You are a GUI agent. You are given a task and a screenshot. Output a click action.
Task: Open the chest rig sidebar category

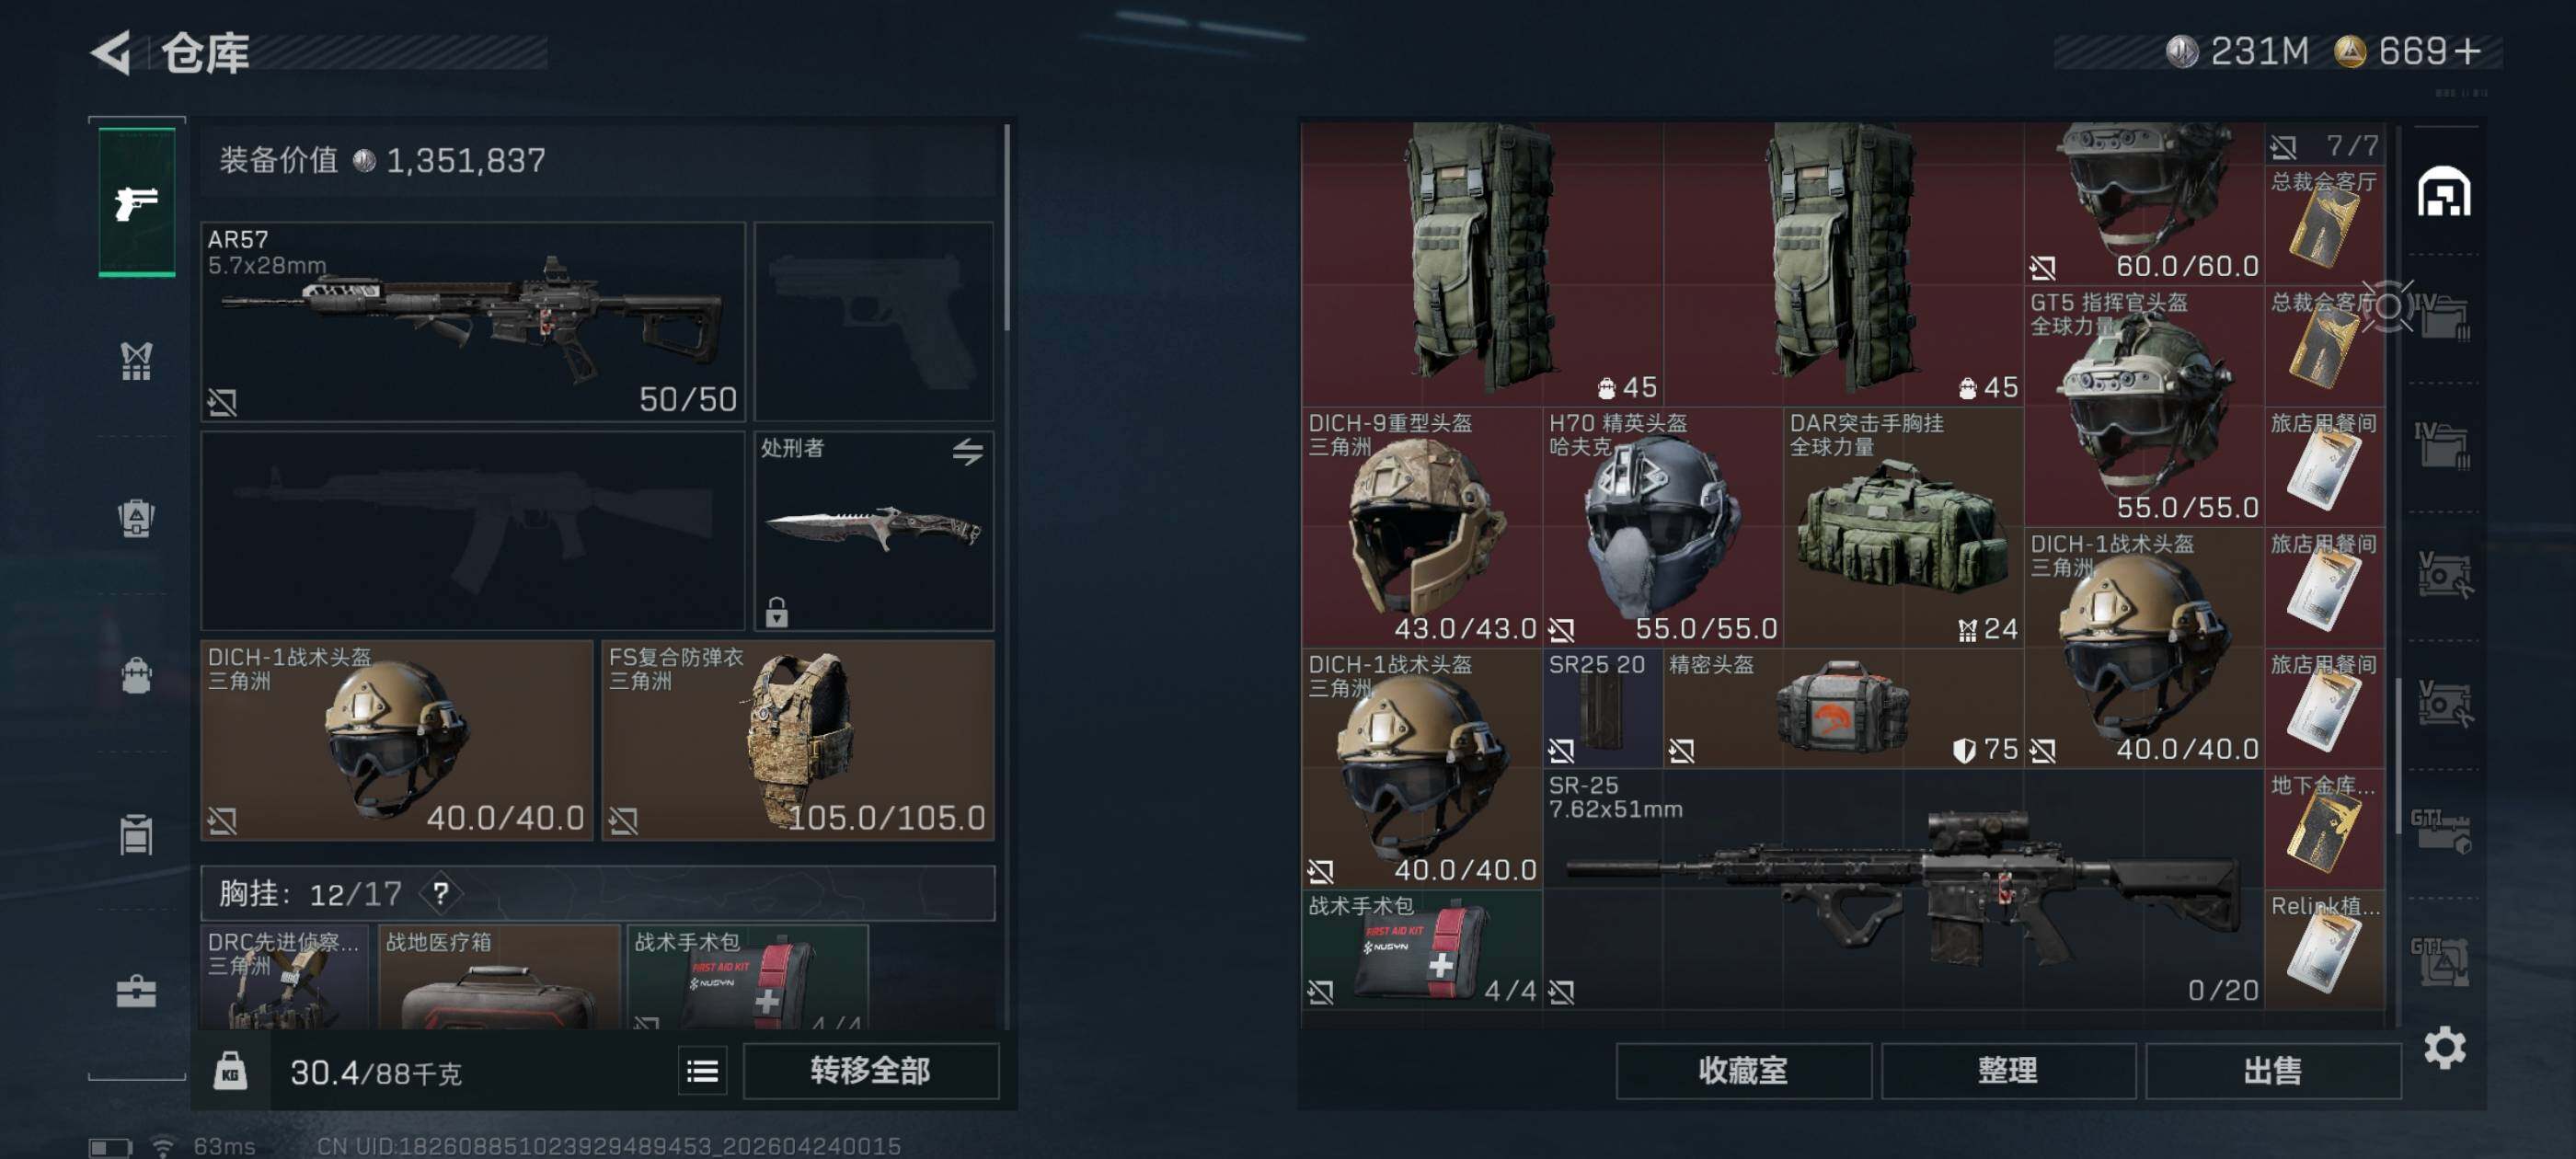point(137,361)
